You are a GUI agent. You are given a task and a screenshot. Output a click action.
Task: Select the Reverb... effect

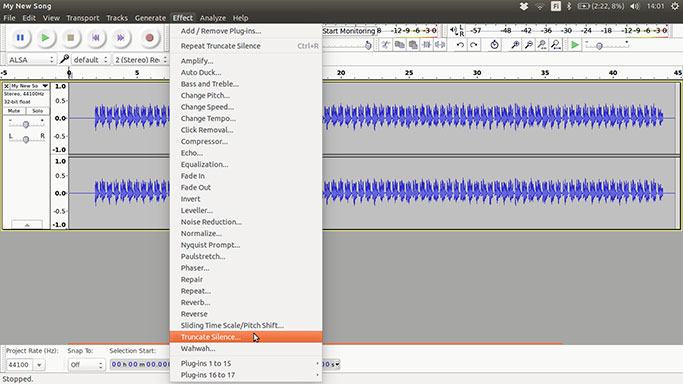[x=246, y=302]
